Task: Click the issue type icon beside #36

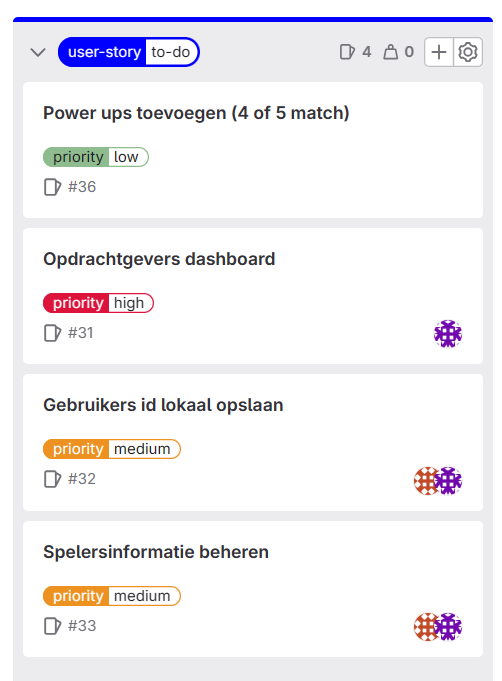Action: tap(53, 187)
